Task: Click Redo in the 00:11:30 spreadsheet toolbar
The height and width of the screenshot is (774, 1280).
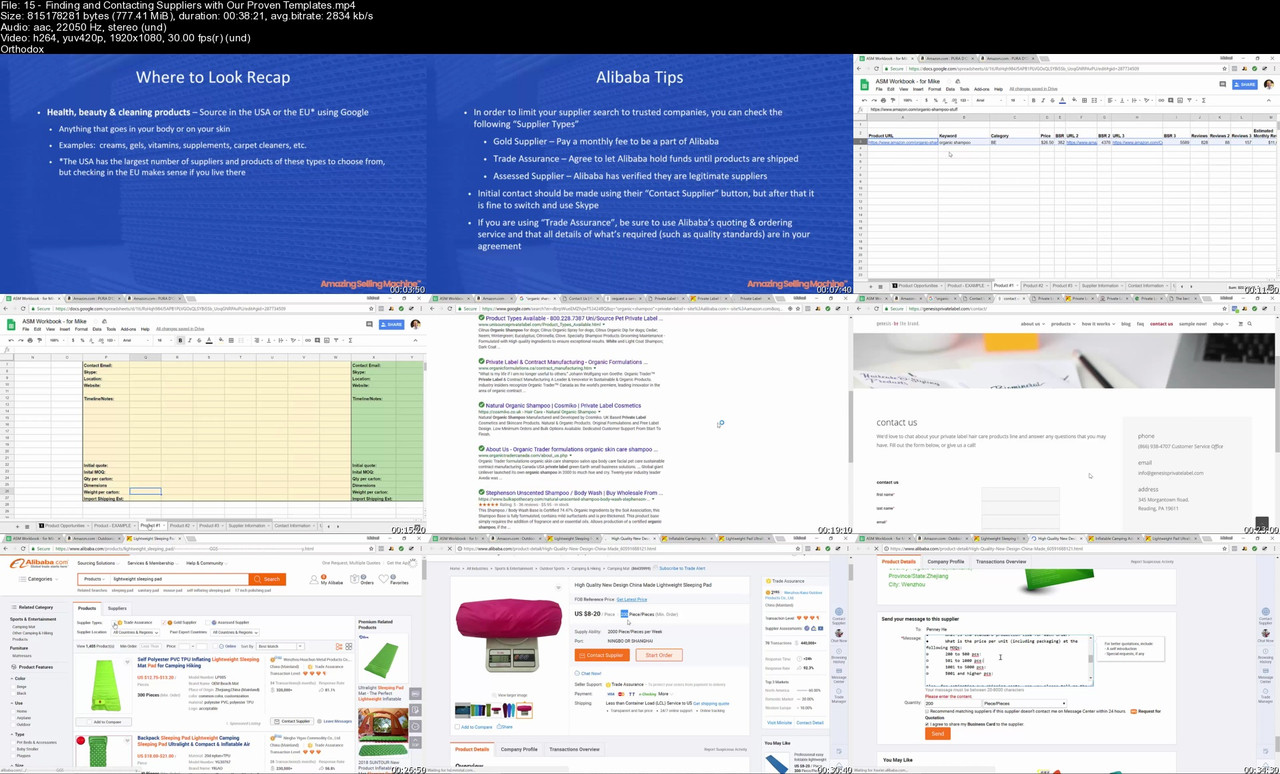Action: 874,100
